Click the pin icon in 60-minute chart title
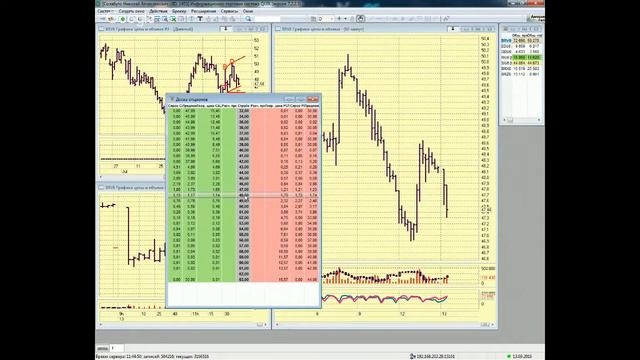This screenshot has height=360, width=640. 452,29
